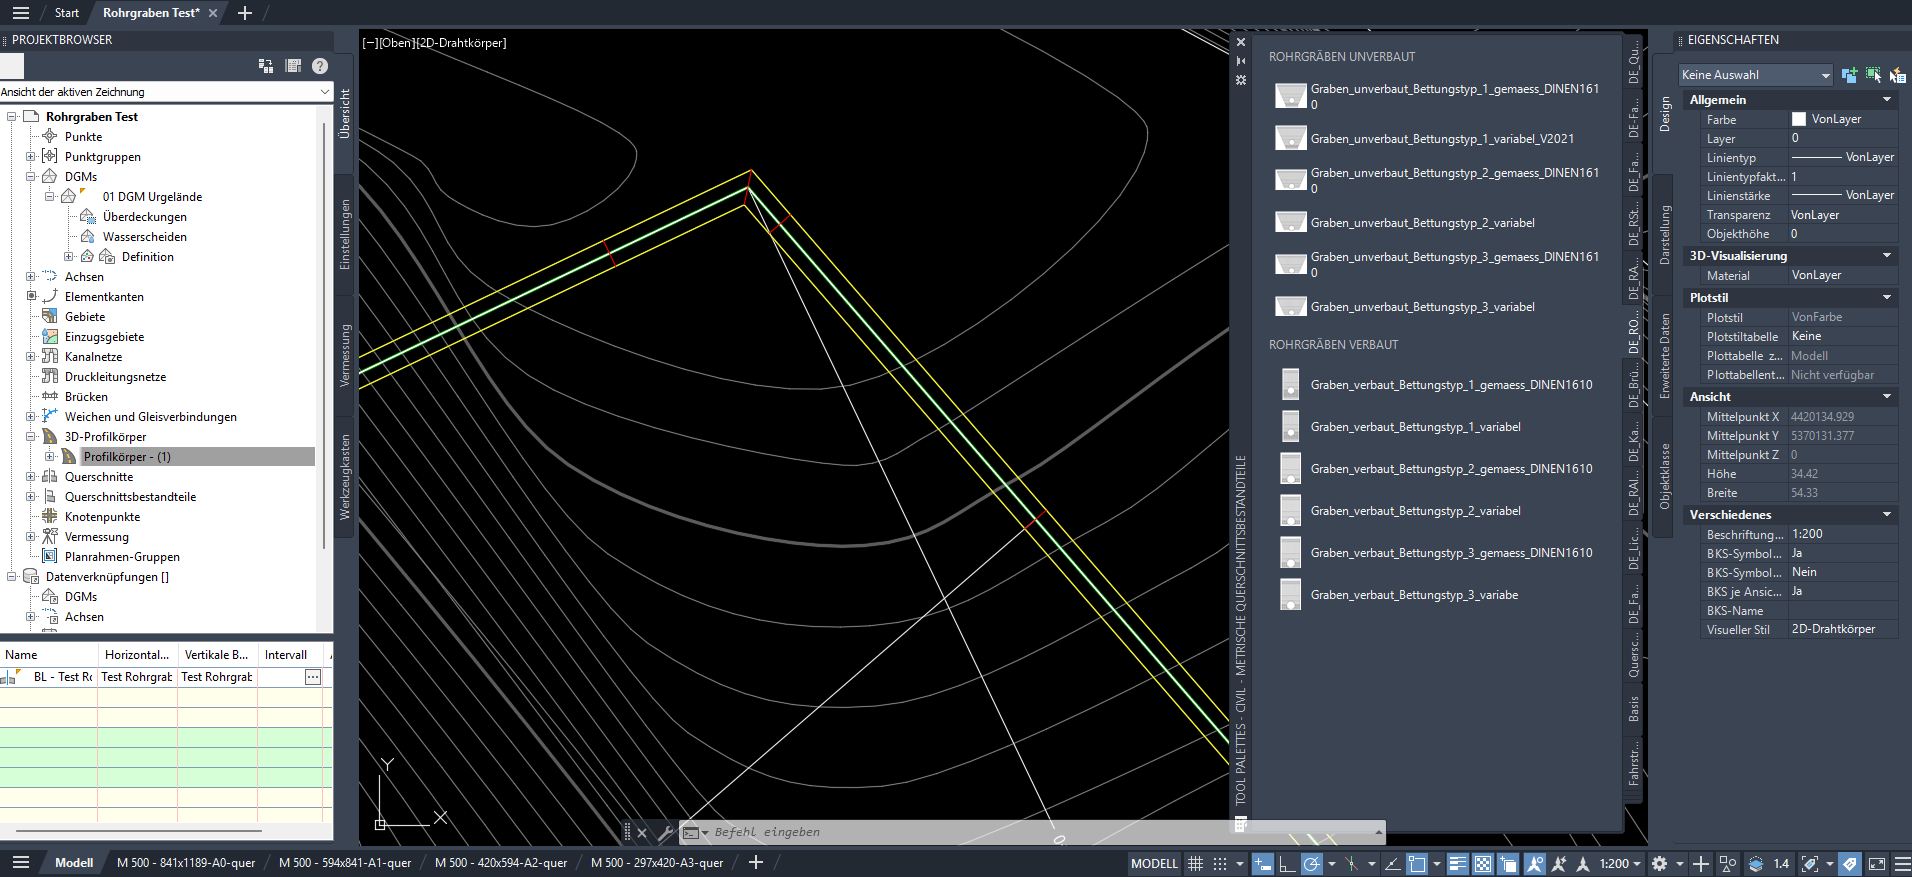This screenshot has height=877, width=1912.
Task: Select the Planrahmen-Gruppen tree item
Action: 122,557
